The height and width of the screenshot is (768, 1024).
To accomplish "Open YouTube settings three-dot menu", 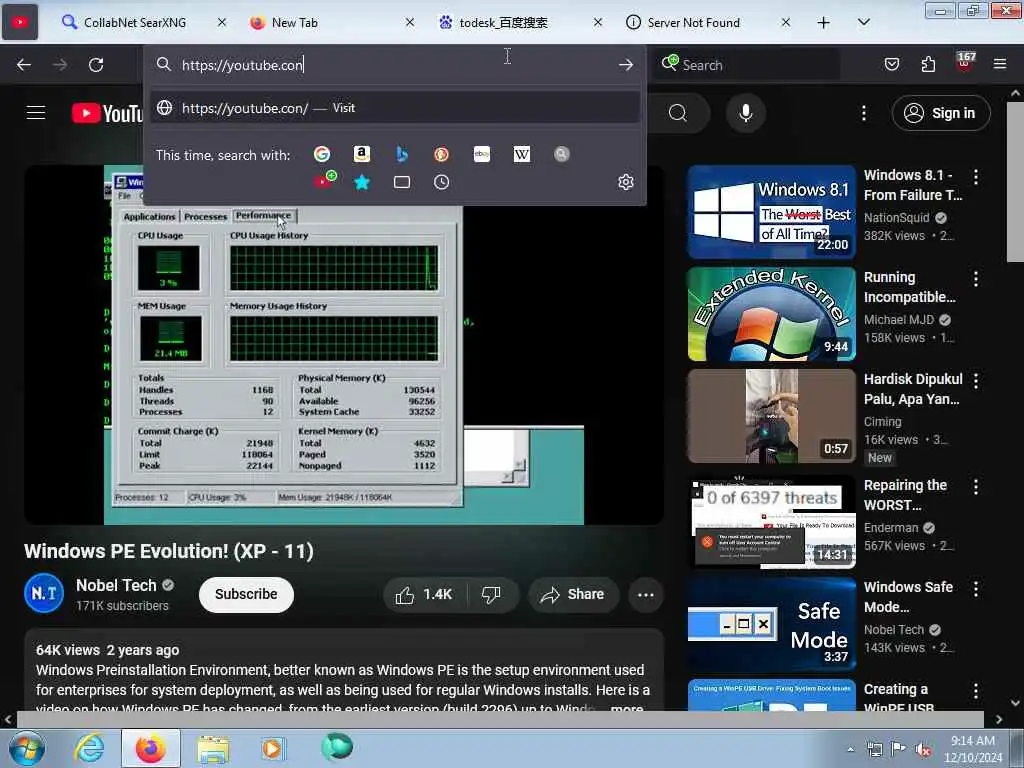I will click(863, 113).
